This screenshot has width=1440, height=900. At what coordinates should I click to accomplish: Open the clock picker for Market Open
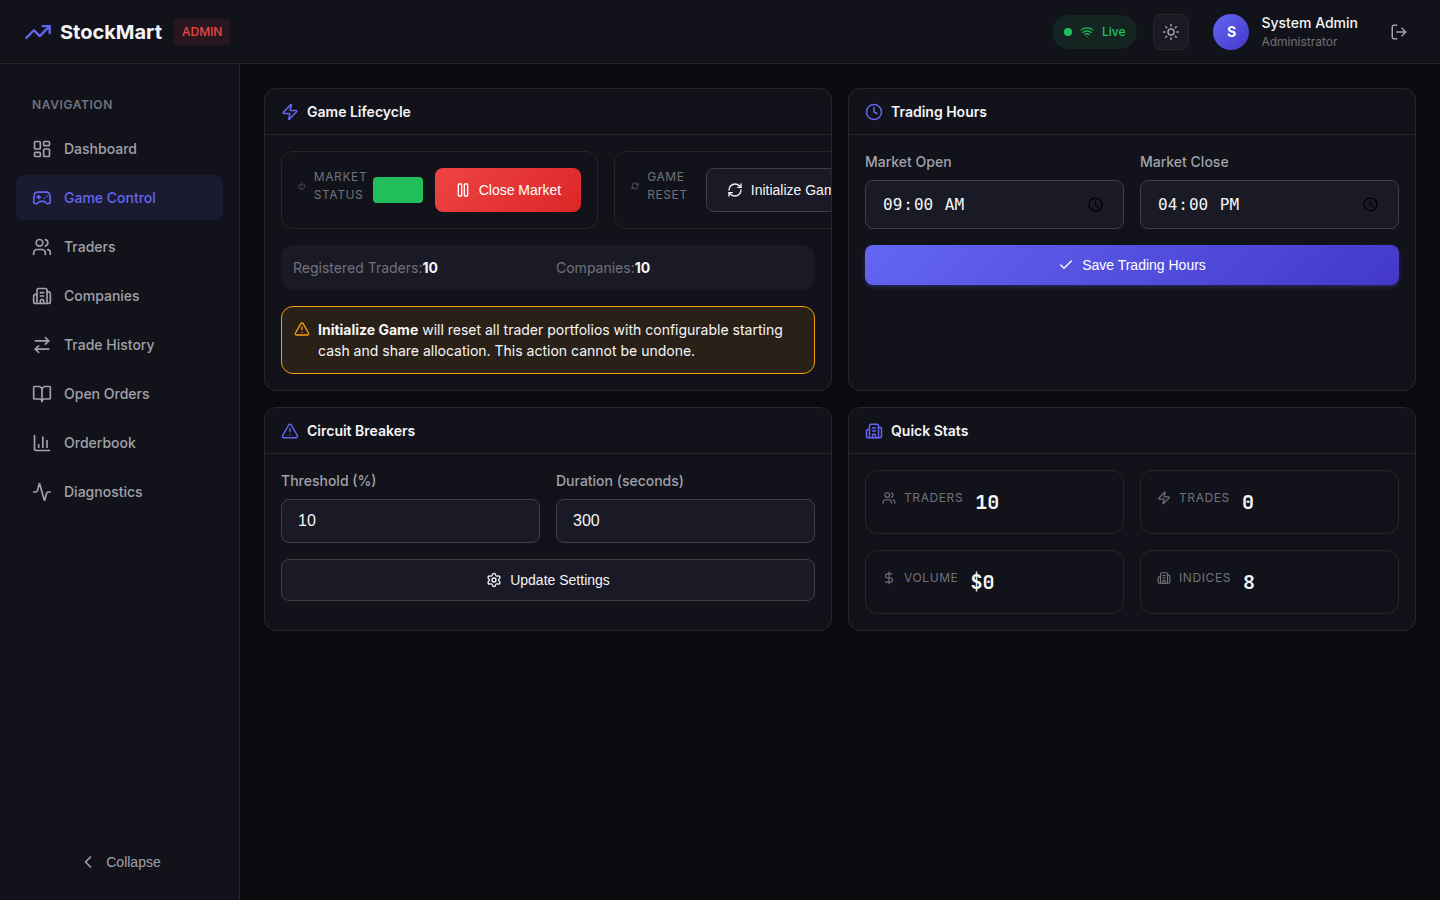click(x=1095, y=205)
